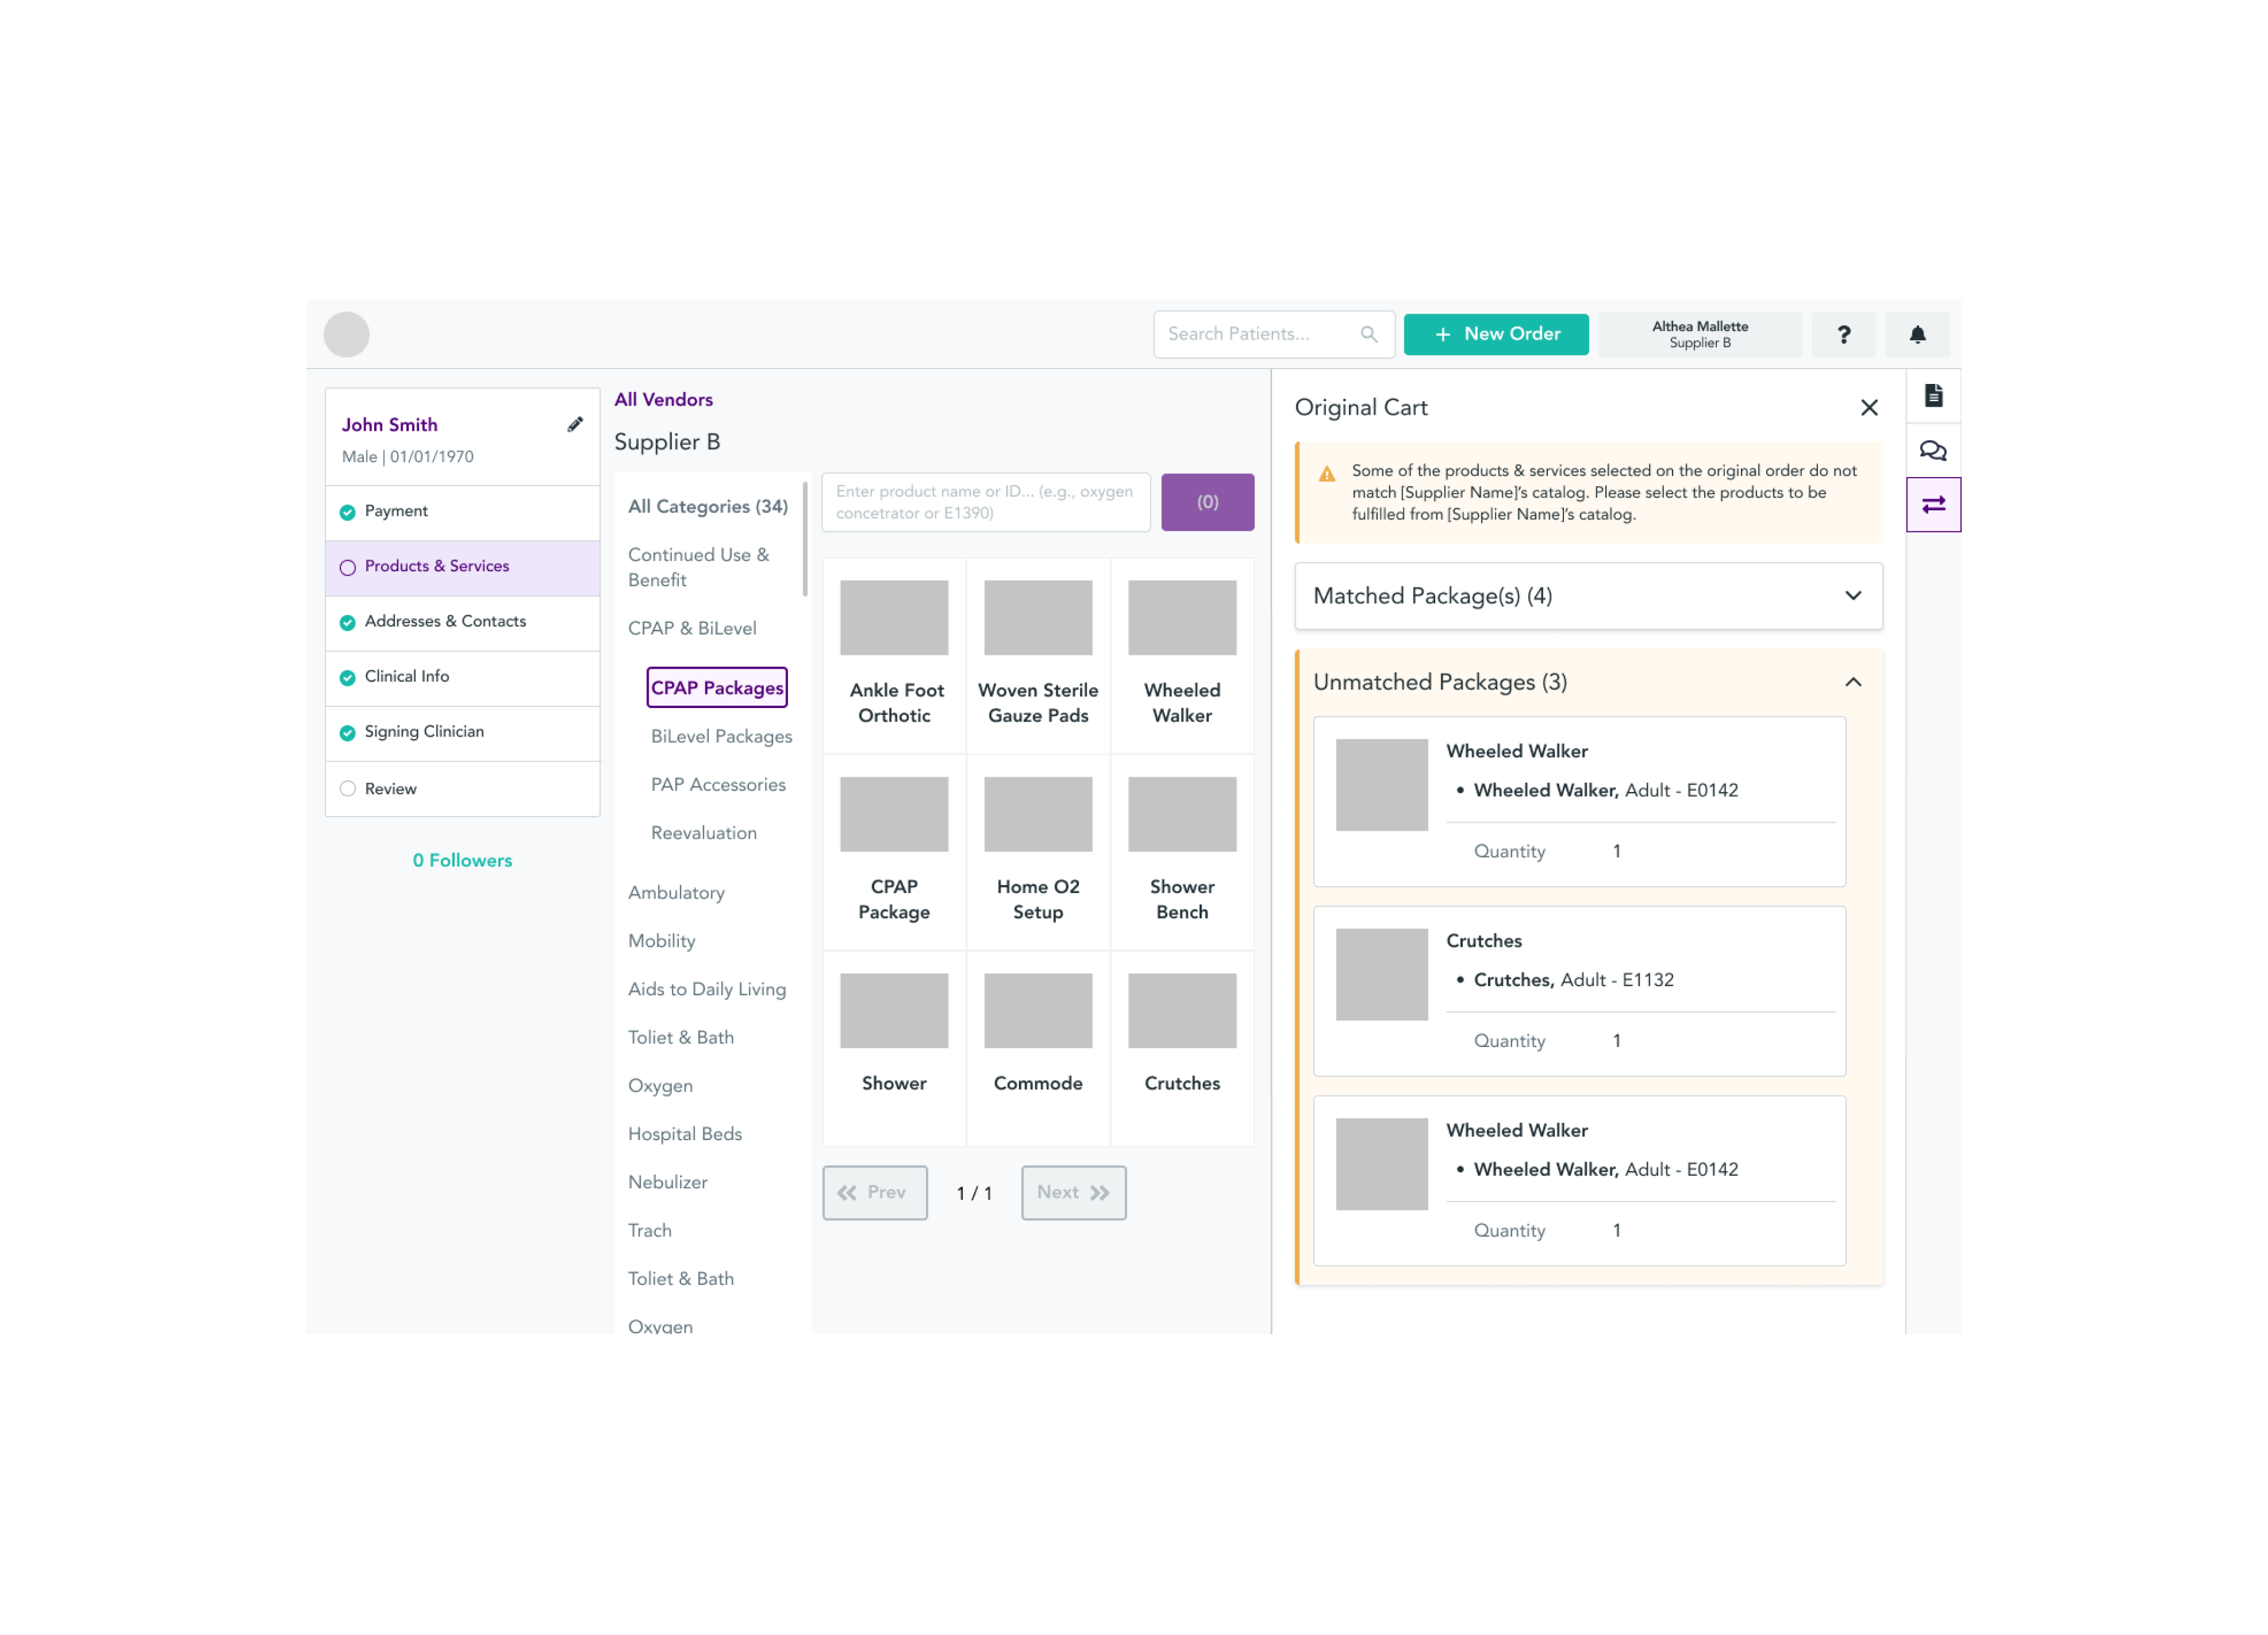Select the Hospital Beds category
This screenshot has width=2268, height=1635.
[685, 1135]
